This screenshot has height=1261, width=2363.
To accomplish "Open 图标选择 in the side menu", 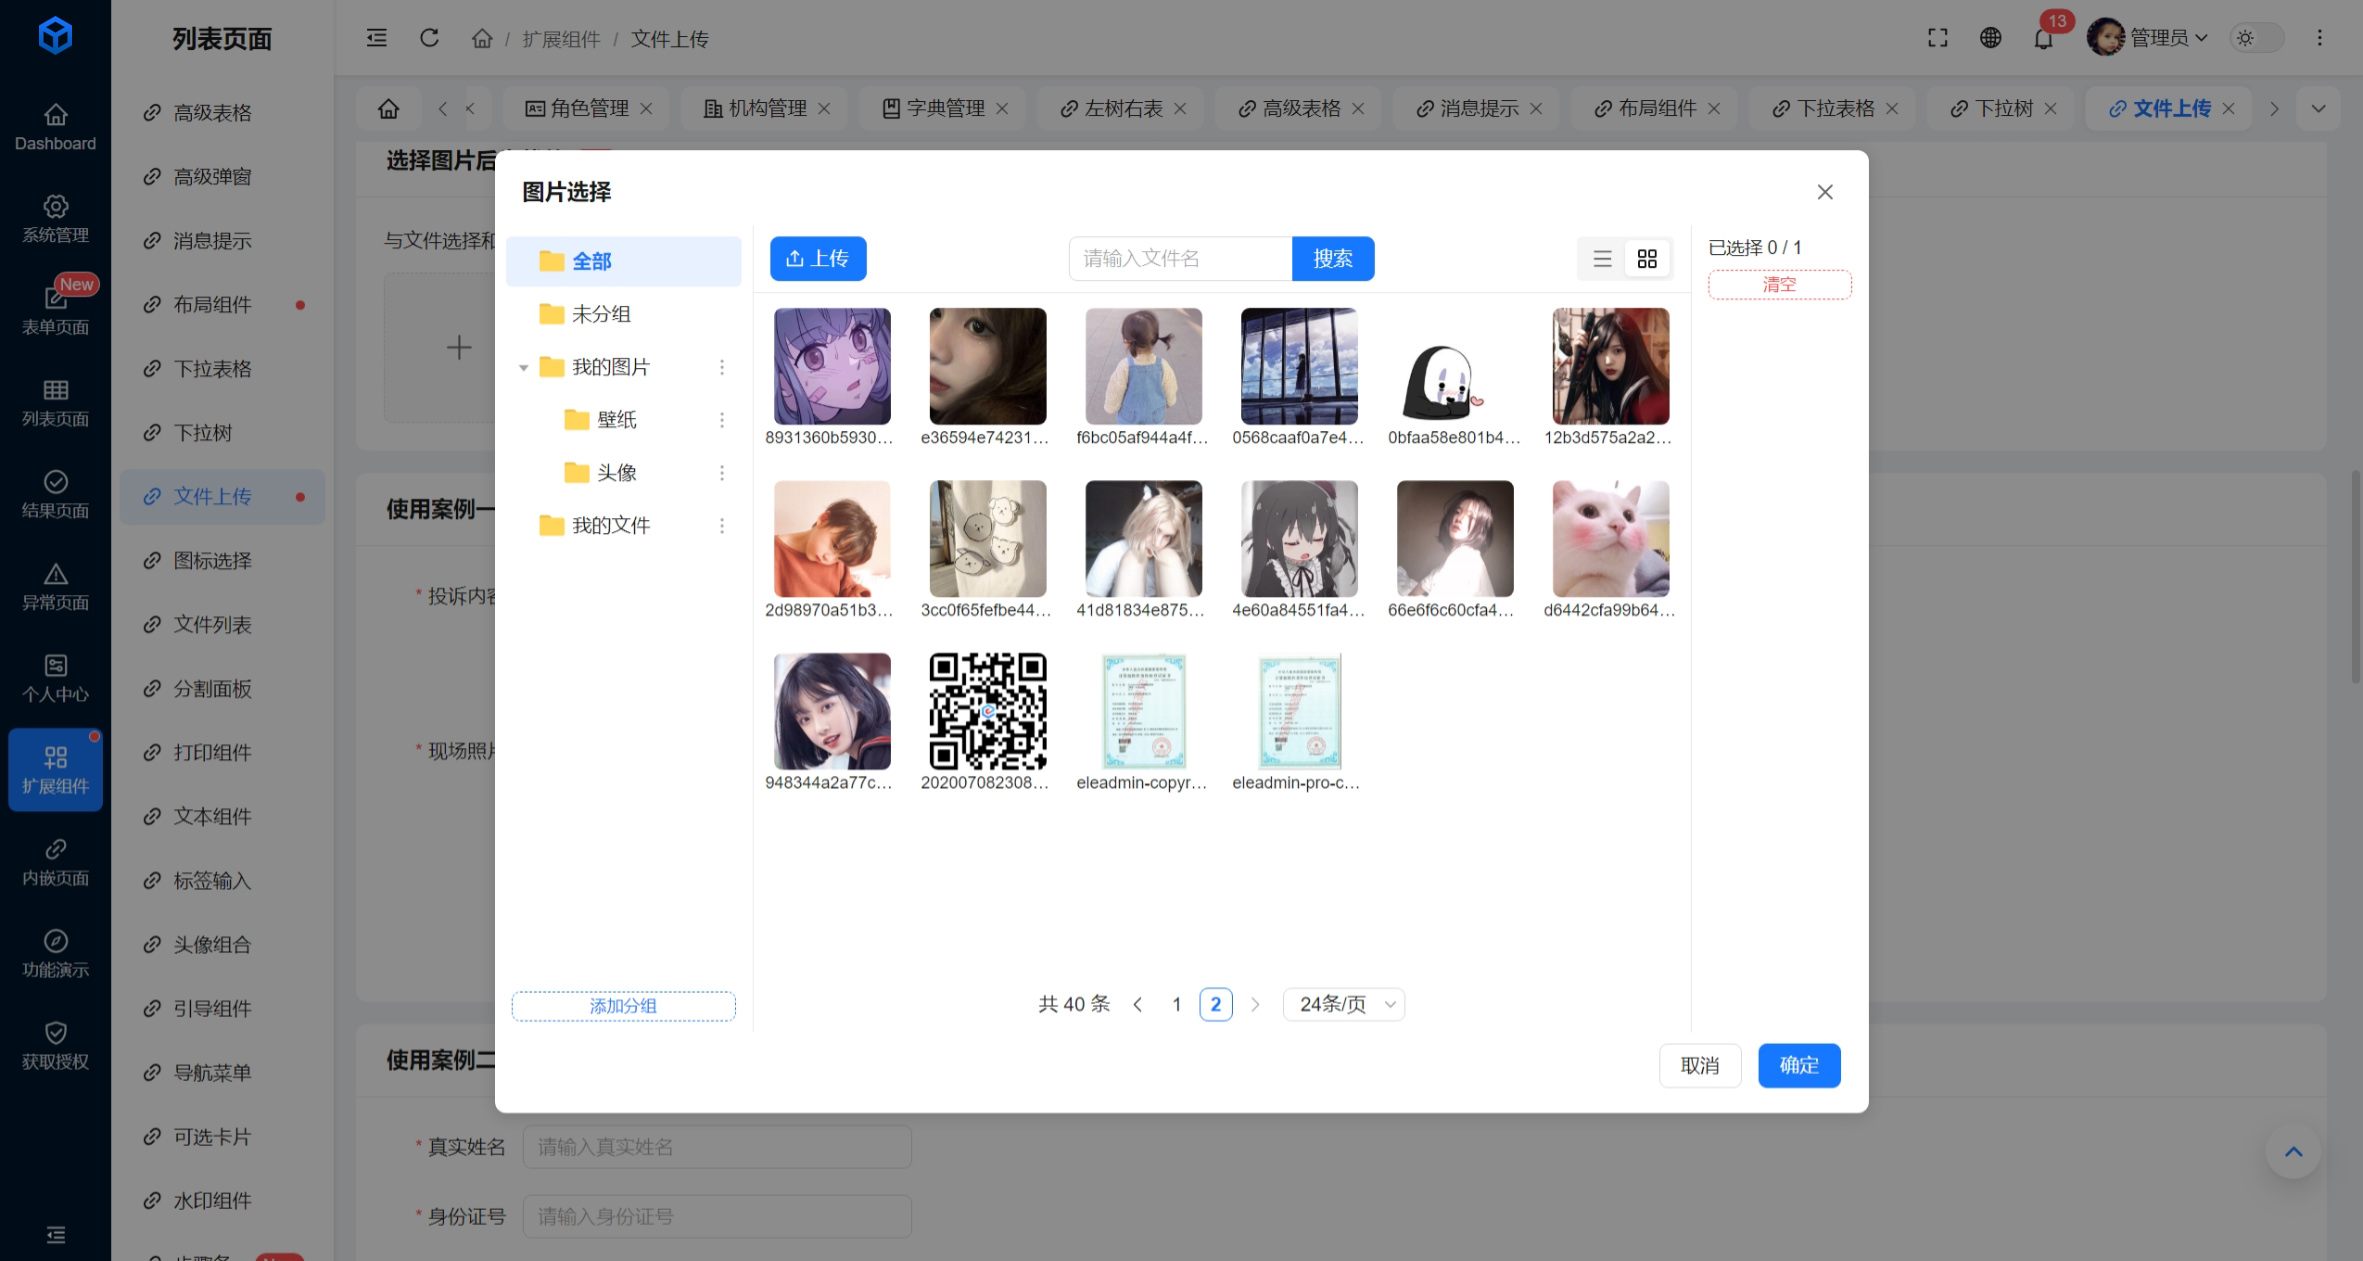I will click(212, 560).
